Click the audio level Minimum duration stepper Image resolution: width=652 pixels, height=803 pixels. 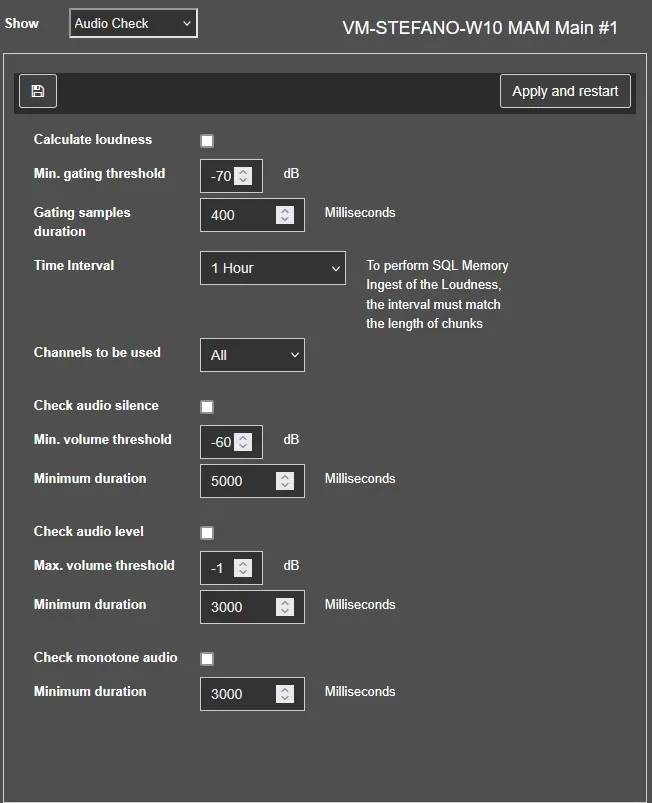pyautogui.click(x=285, y=607)
